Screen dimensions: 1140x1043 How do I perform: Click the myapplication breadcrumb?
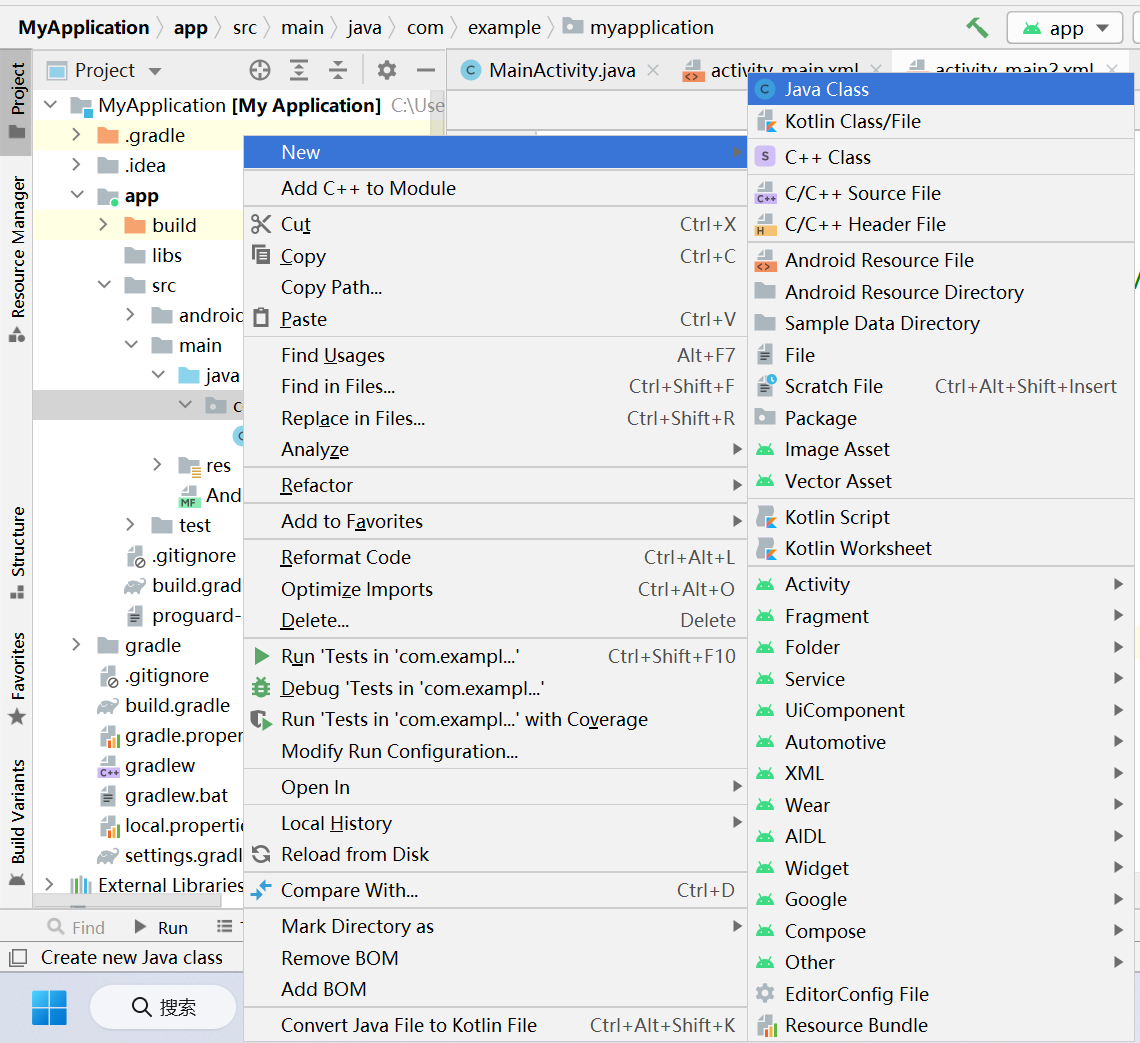639,28
